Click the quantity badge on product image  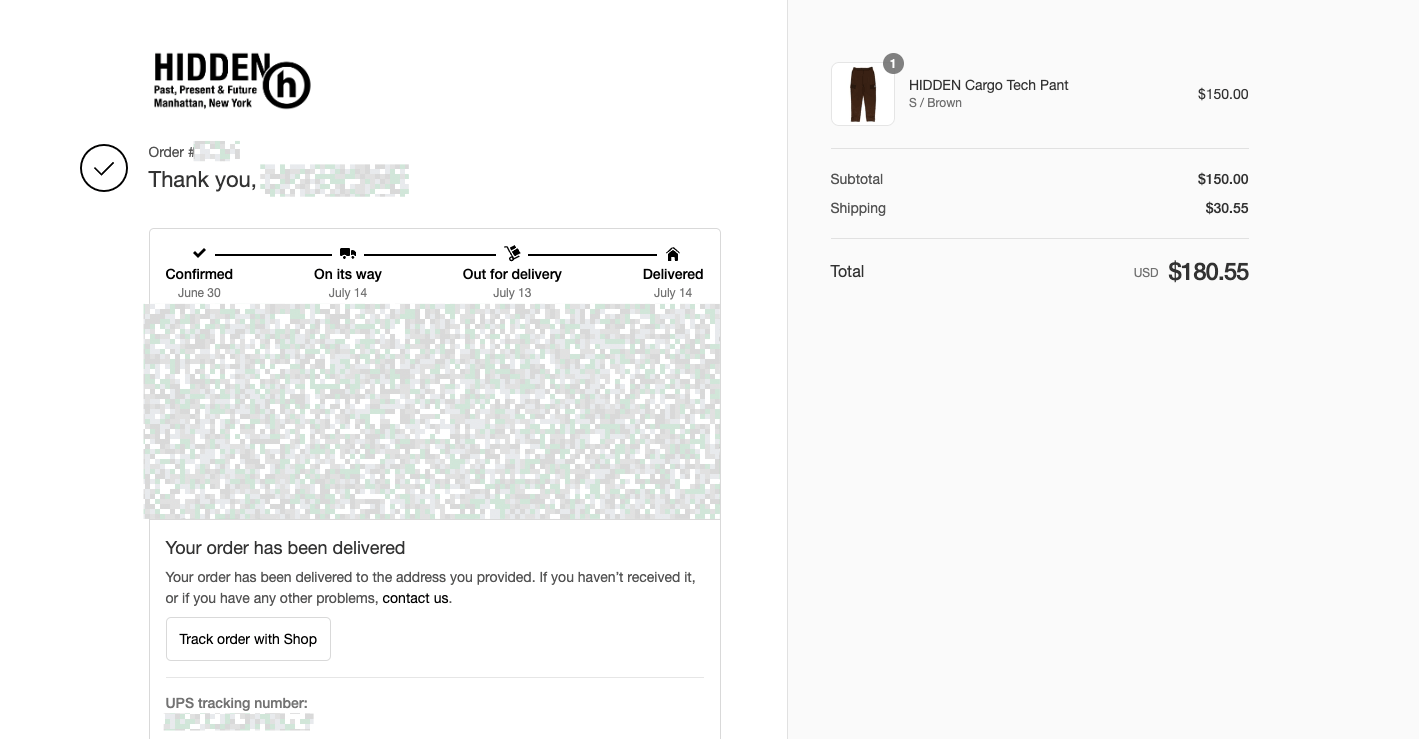pos(893,64)
